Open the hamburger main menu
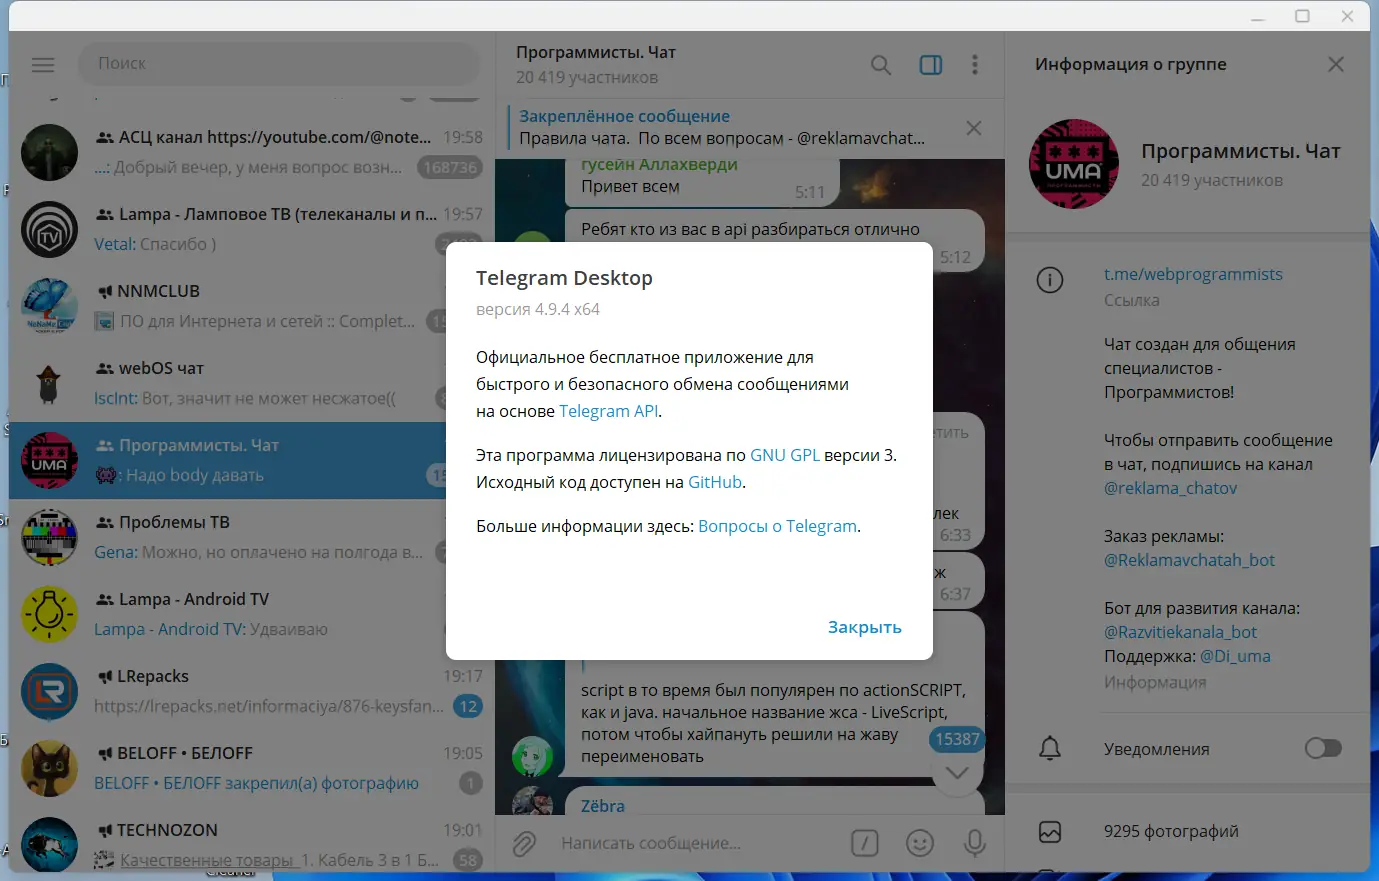Screen dimensions: 1379x881 (43, 65)
